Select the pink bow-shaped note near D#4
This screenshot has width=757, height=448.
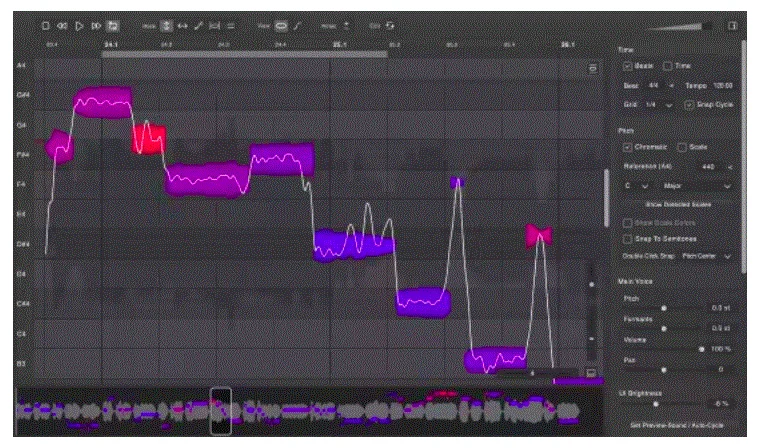click(539, 236)
